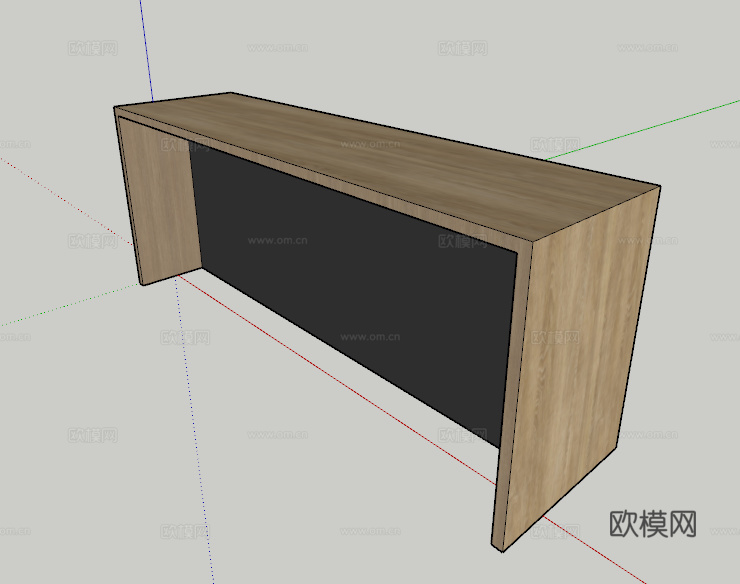This screenshot has height=584, width=740.
Task: Select the left wooden leg panel
Action: (160, 201)
